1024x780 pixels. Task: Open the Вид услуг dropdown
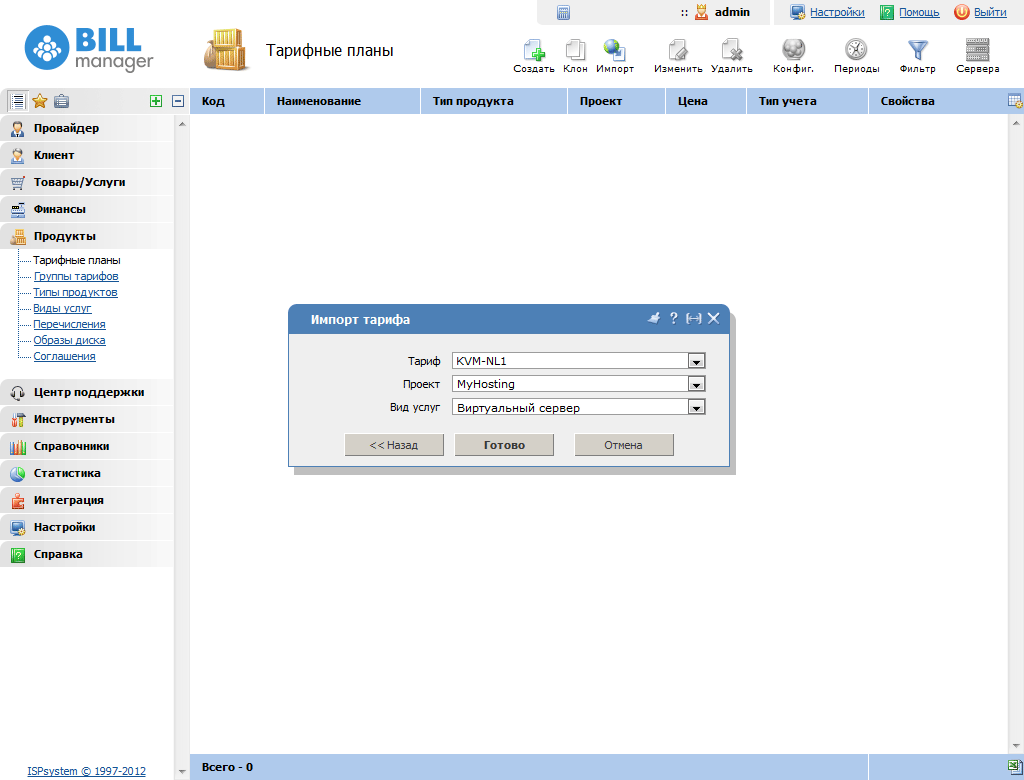pos(579,408)
